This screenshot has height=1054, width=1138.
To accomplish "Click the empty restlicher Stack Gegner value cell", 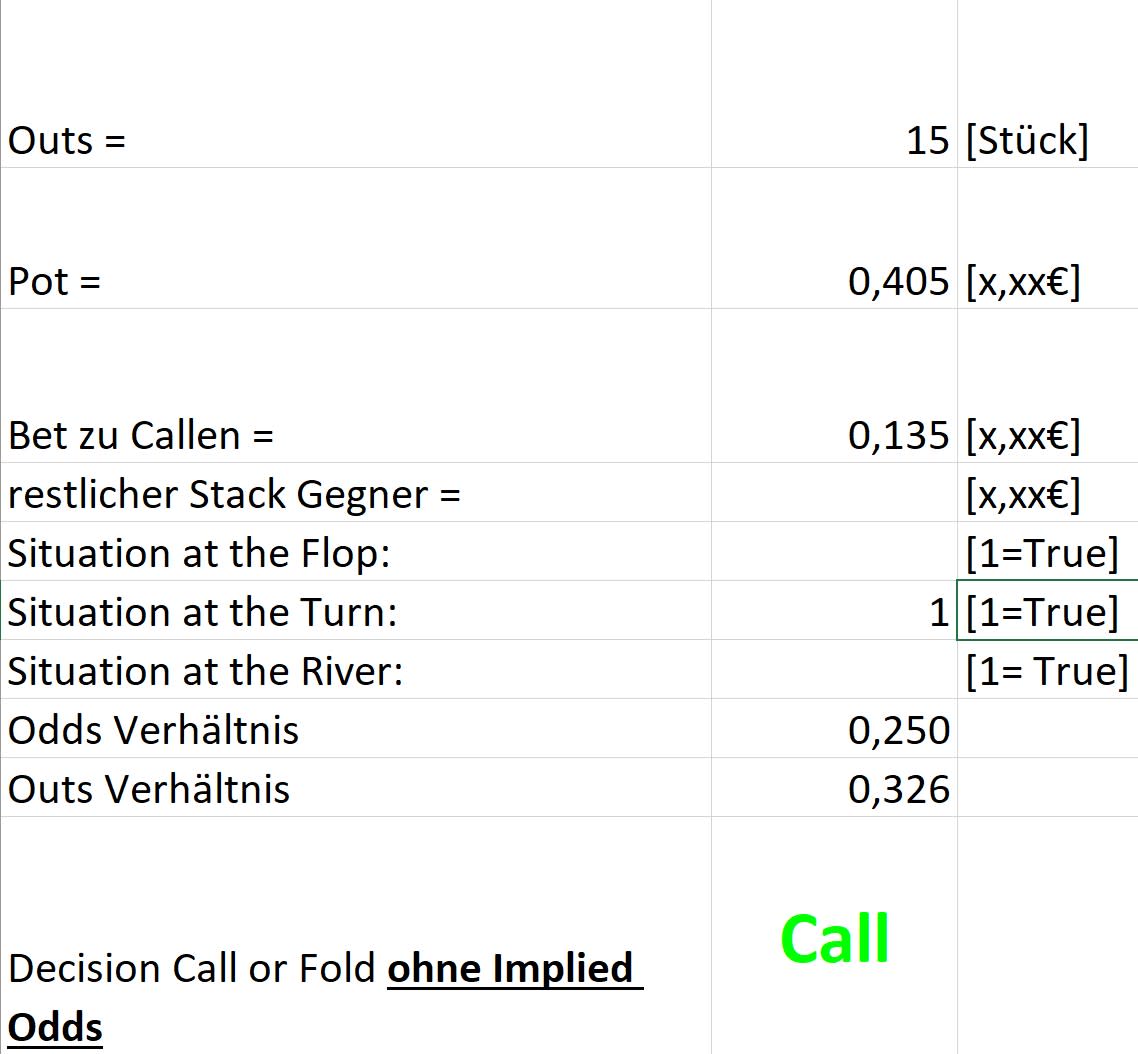I will point(834,492).
